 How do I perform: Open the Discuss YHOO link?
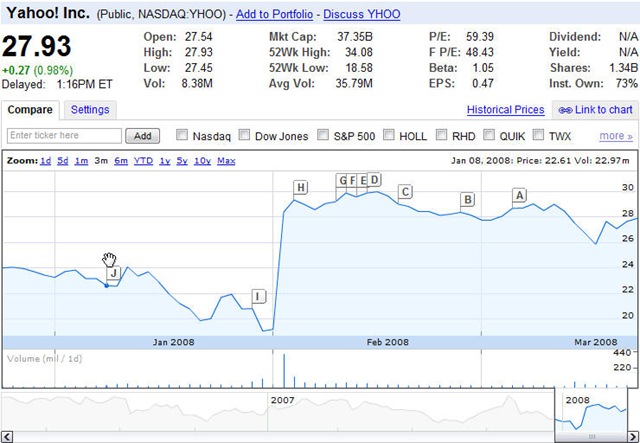pyautogui.click(x=362, y=14)
